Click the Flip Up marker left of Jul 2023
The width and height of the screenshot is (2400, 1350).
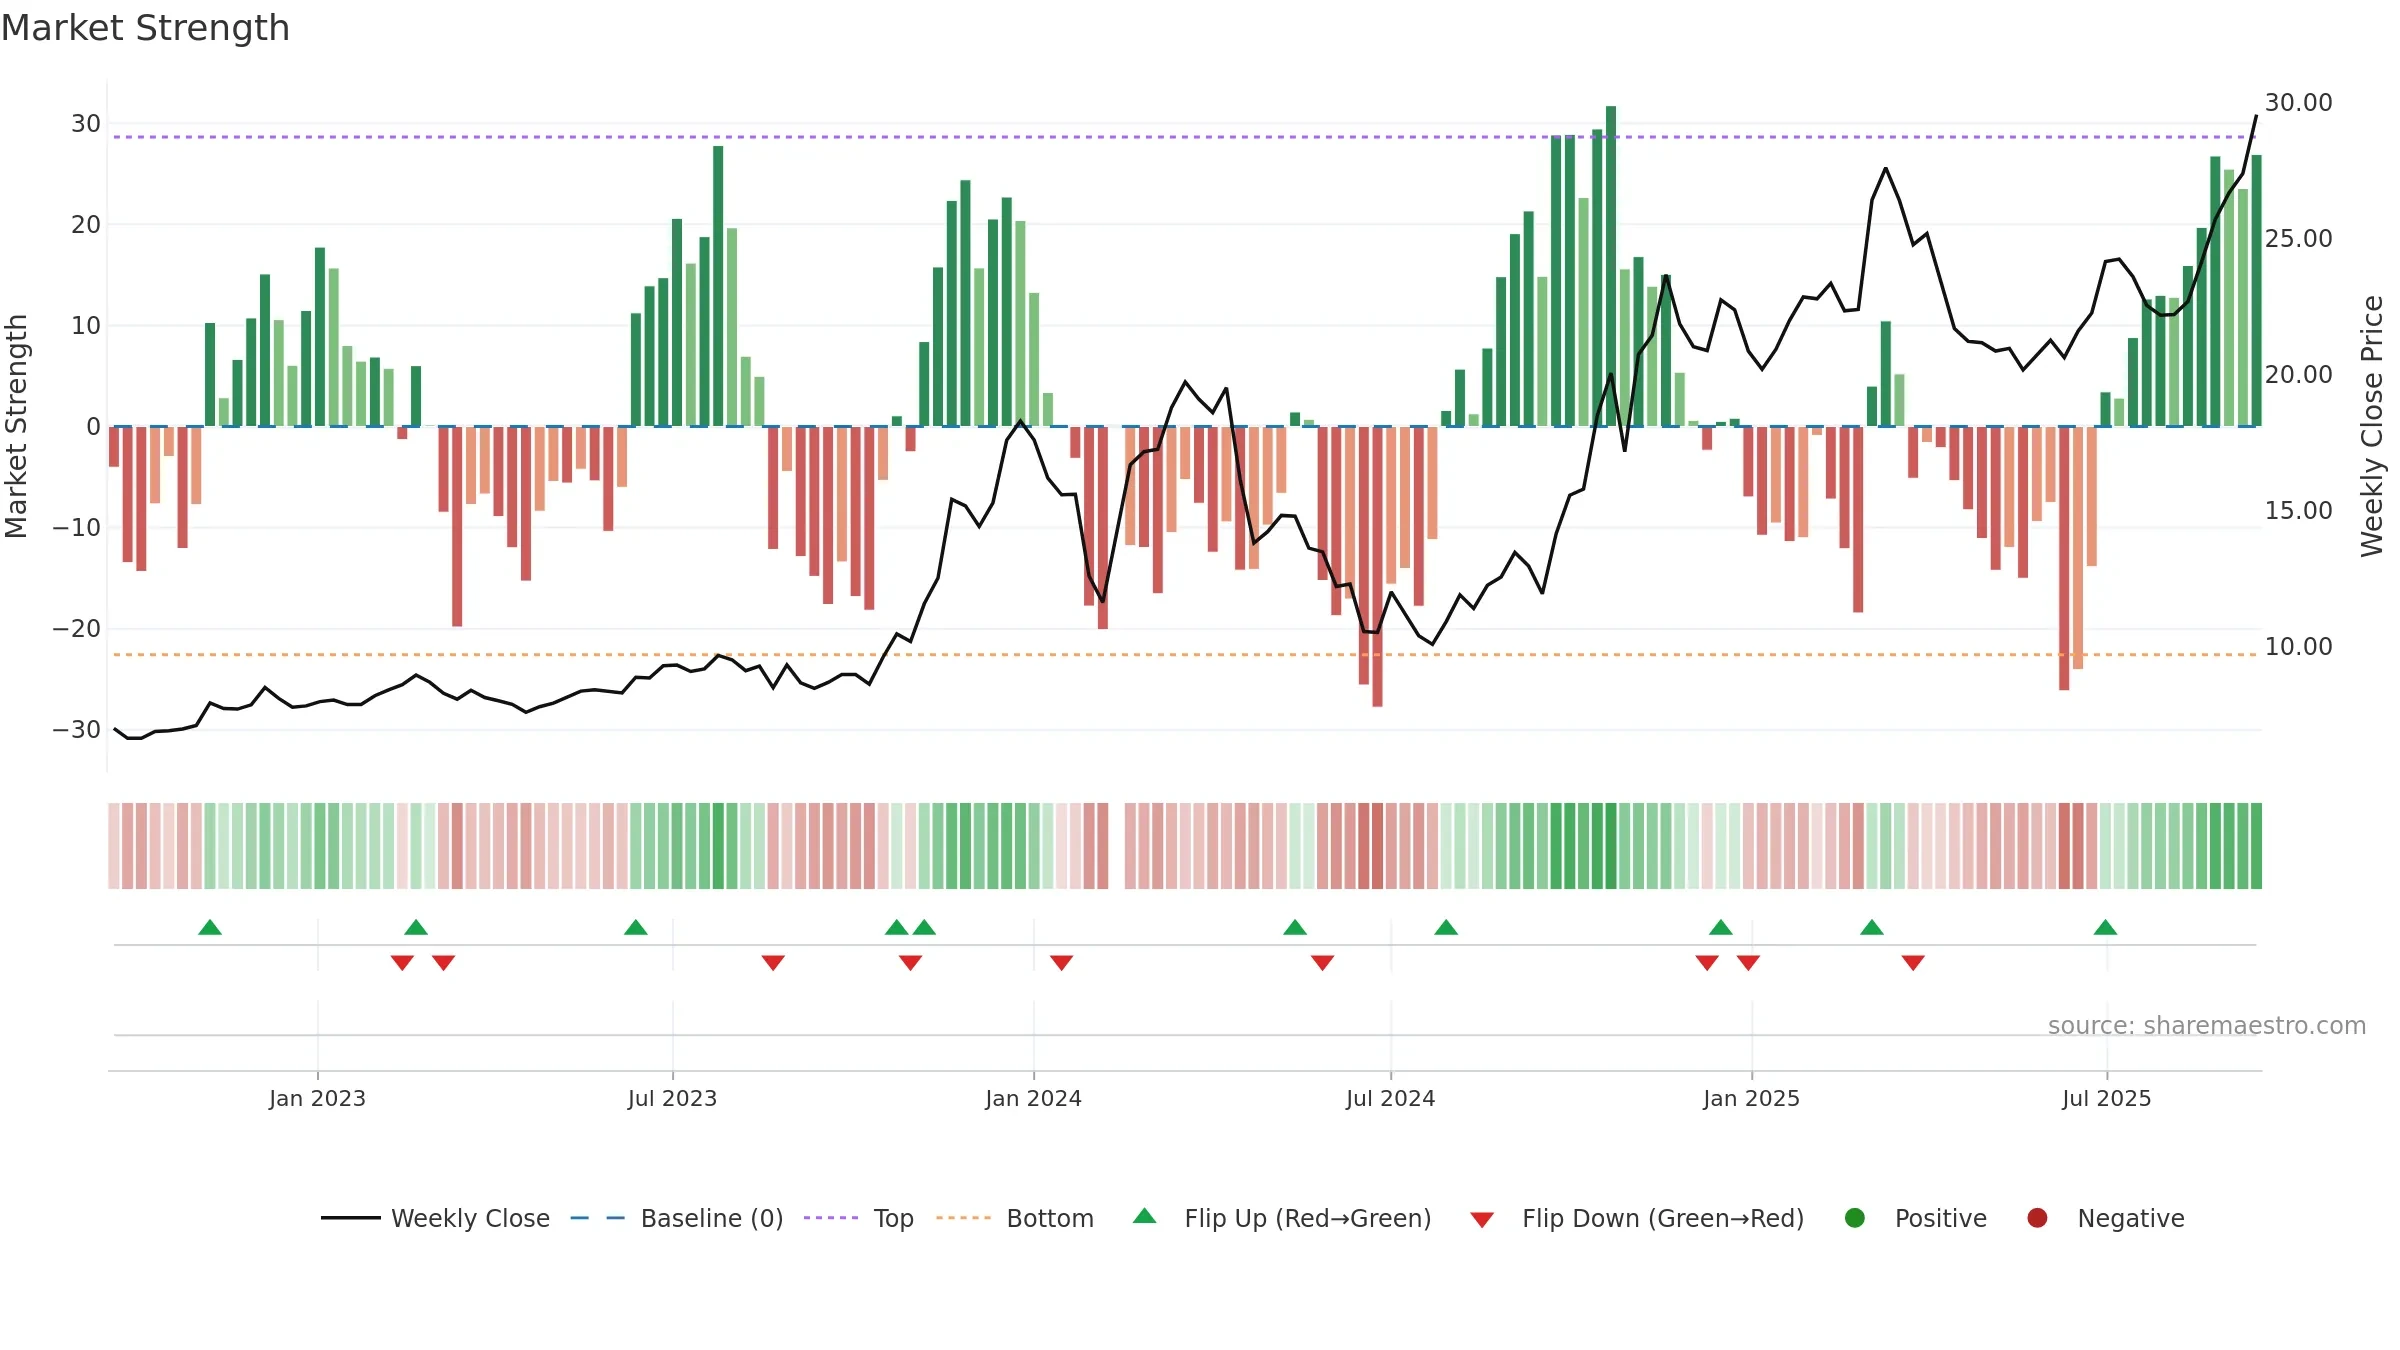(636, 927)
